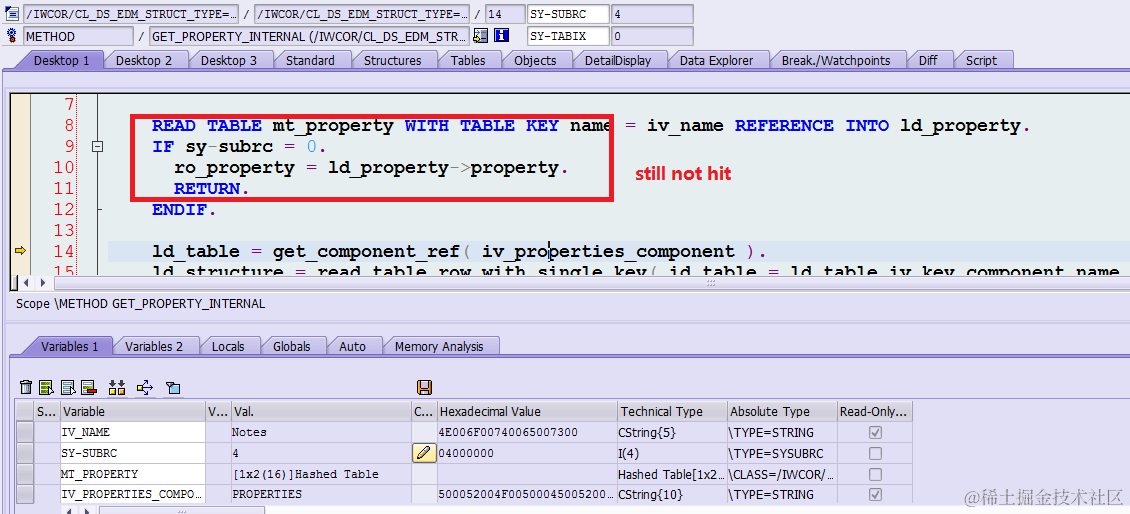Switch to Desktop 2 tab

[x=144, y=61]
